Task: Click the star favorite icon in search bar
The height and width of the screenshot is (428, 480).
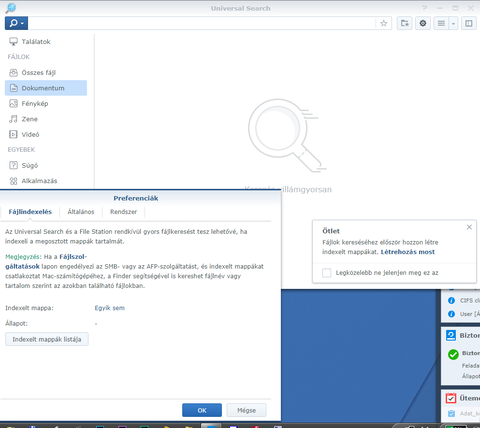Action: [384, 23]
